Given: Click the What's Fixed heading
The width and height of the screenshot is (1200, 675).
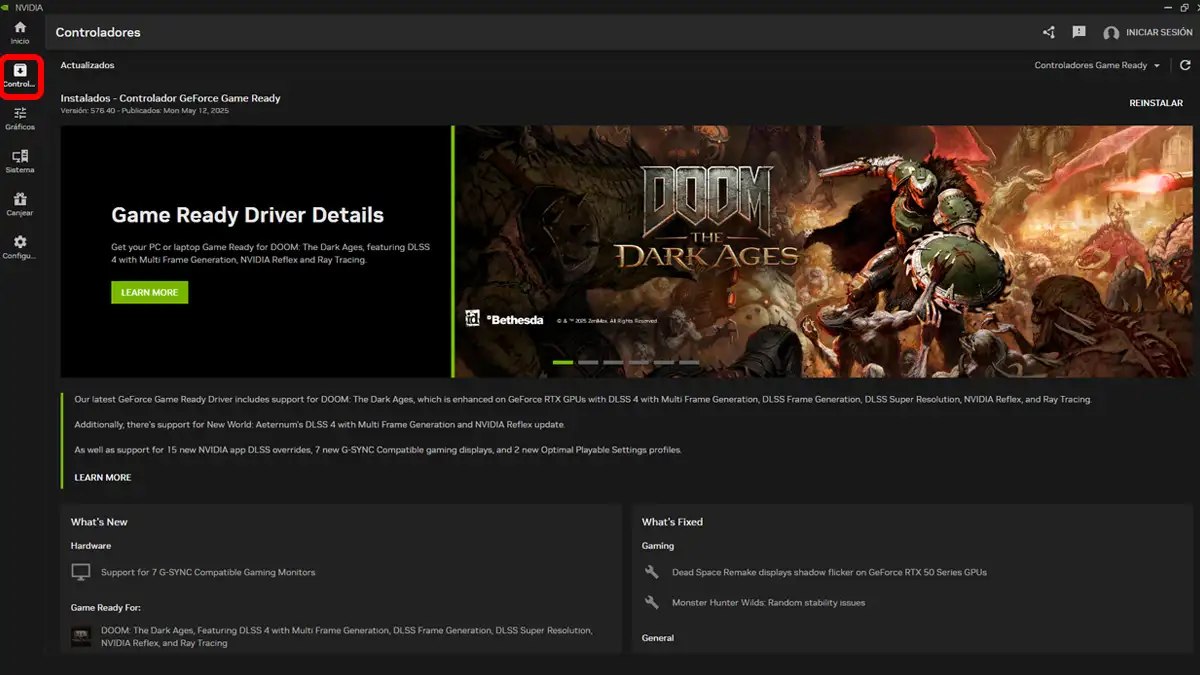Looking at the screenshot, I should tap(672, 522).
